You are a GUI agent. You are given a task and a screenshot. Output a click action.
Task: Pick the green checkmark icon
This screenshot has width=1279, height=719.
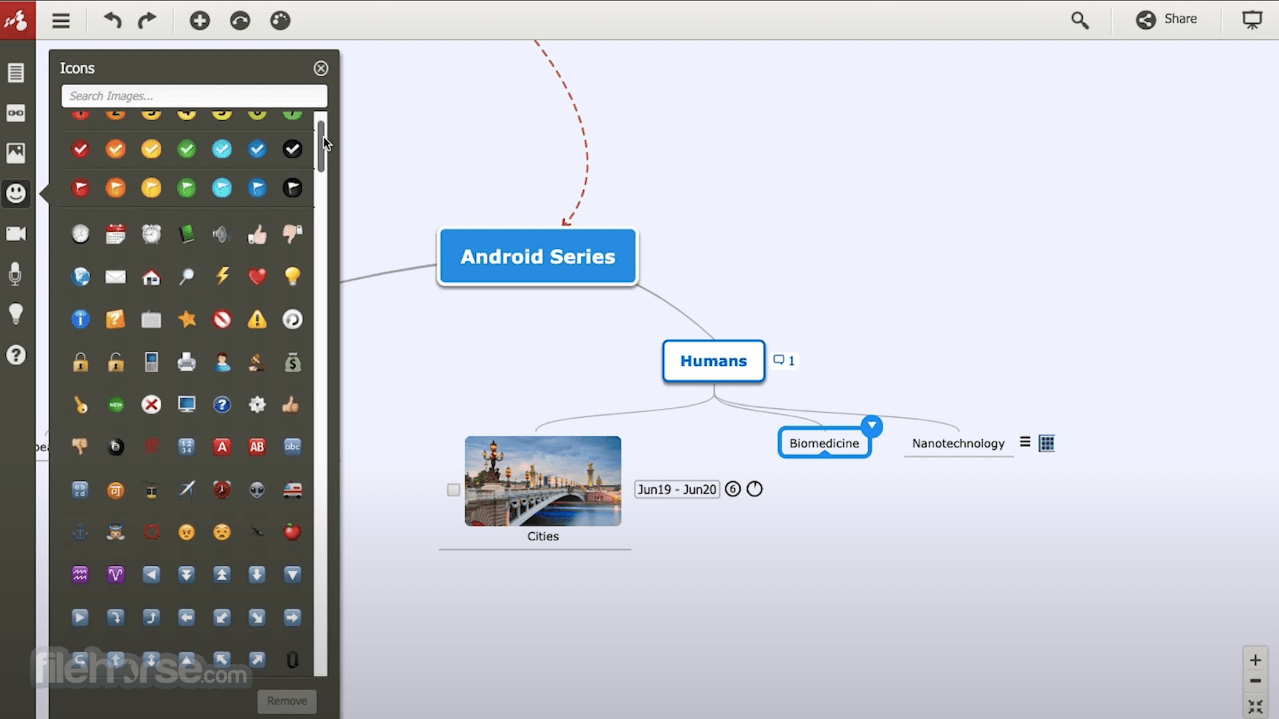186,149
